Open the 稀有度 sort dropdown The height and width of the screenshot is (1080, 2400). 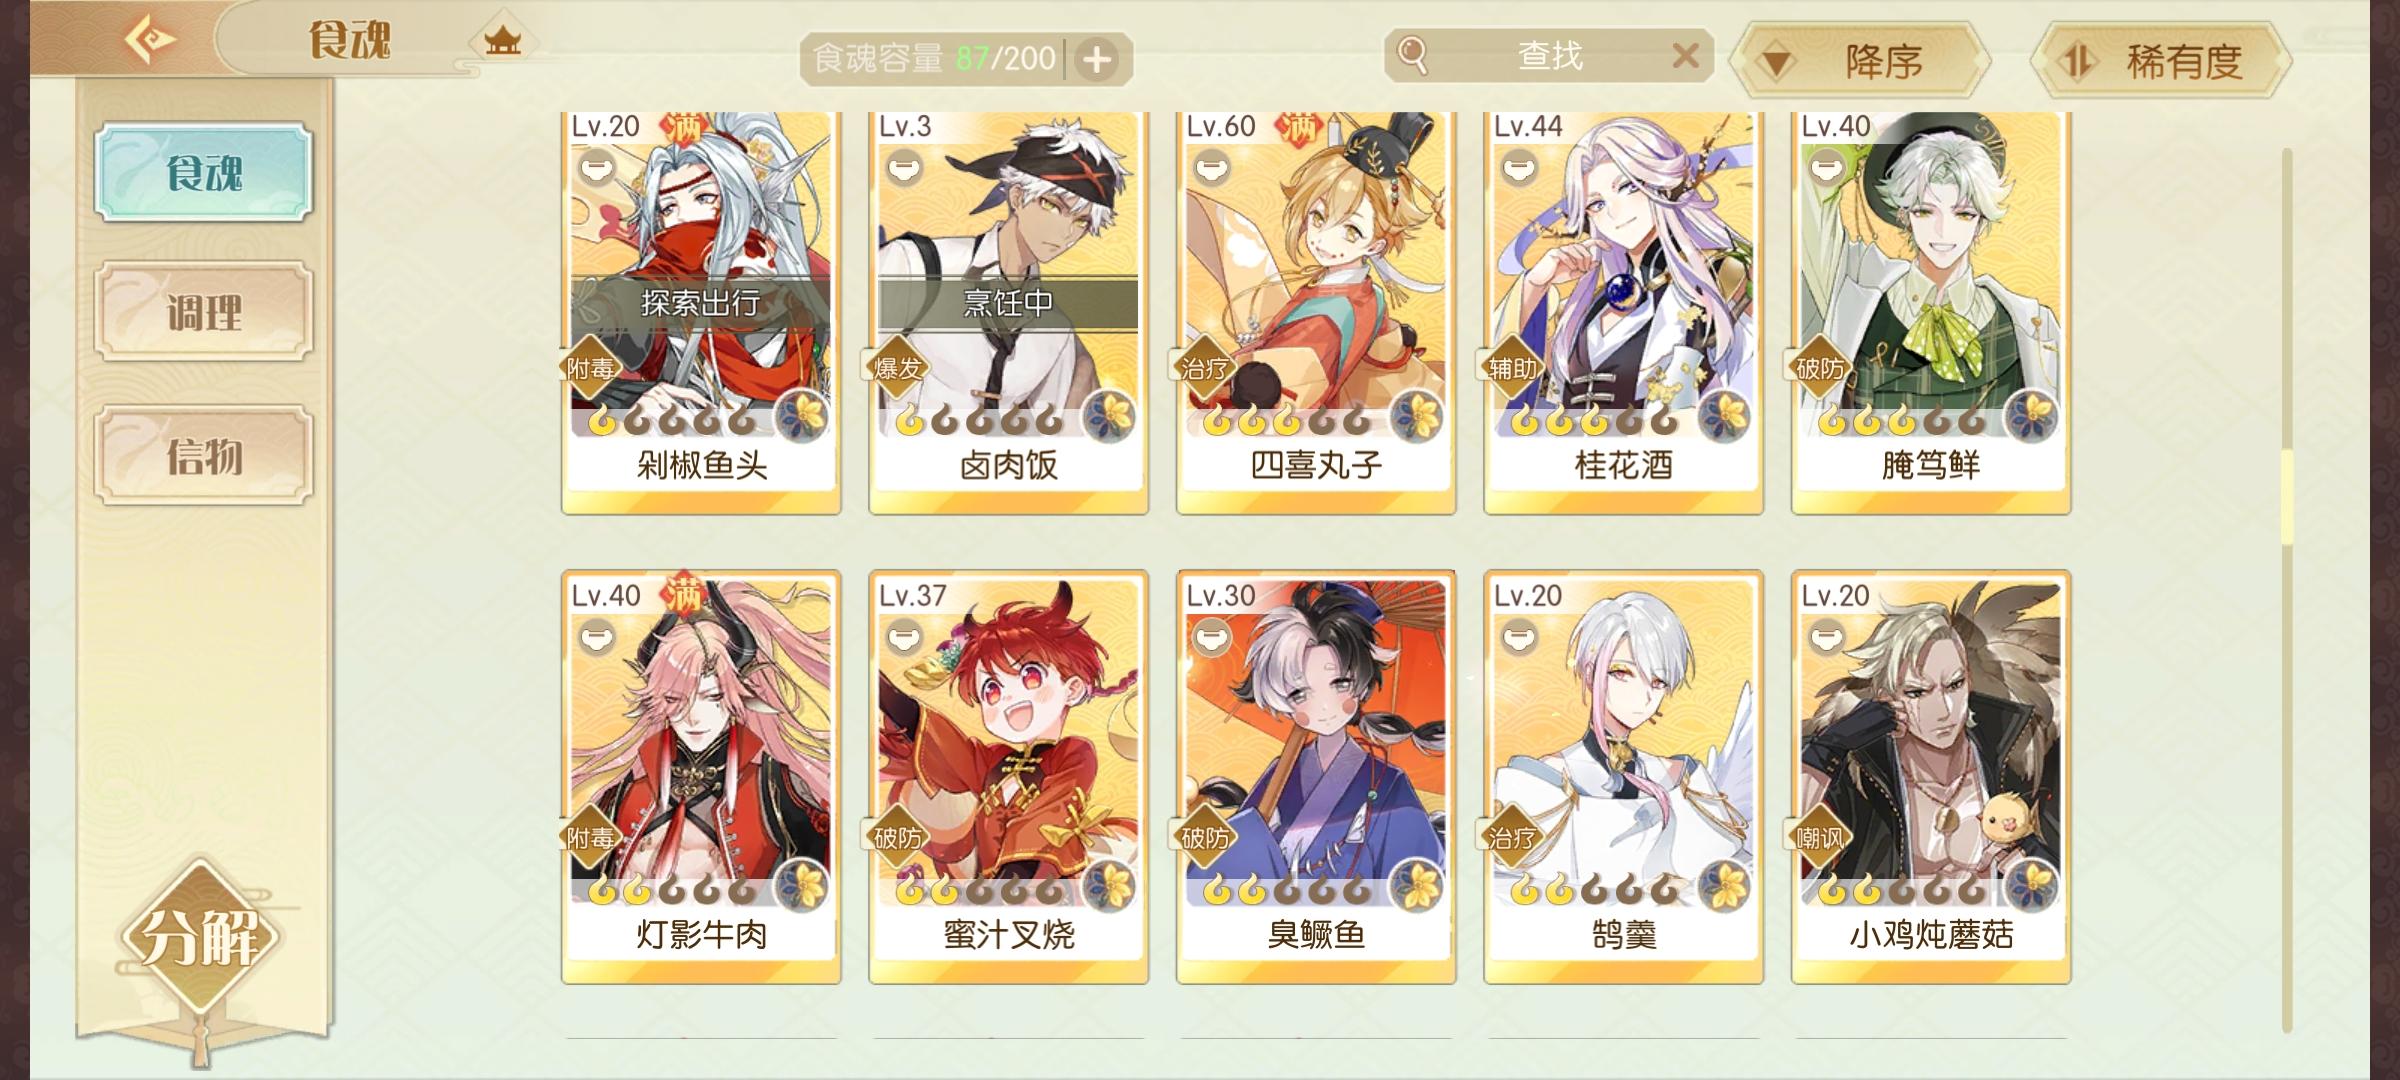tap(2160, 61)
